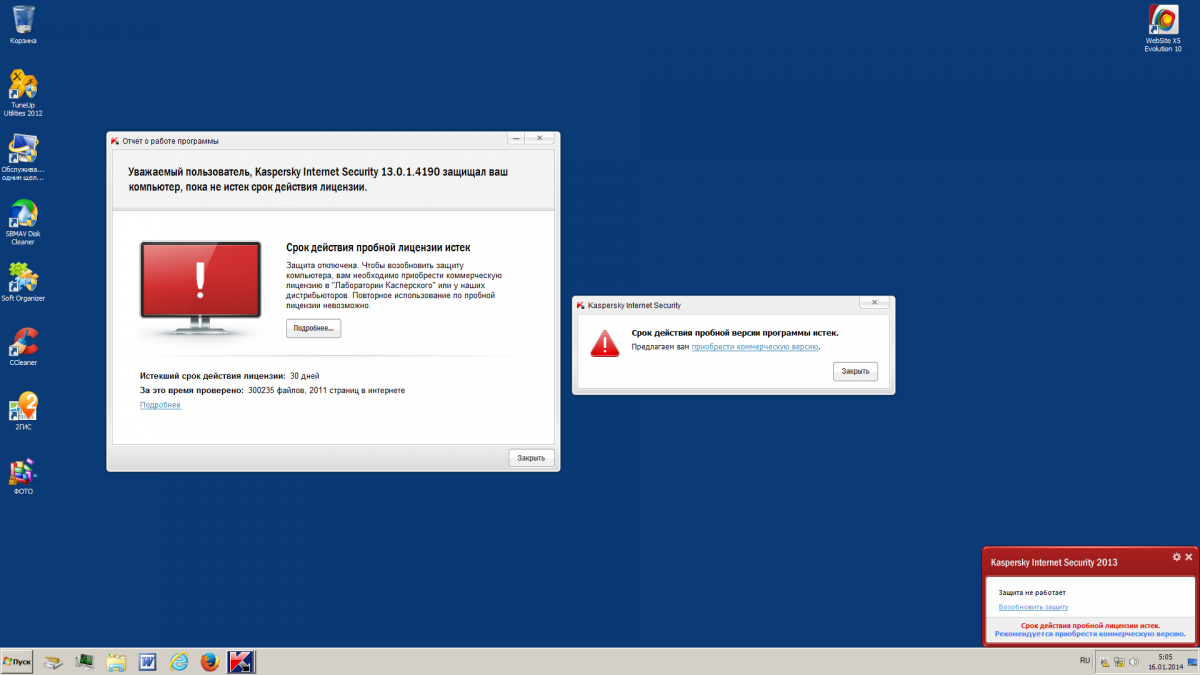Open the Корзина recycle bin icon

click(x=23, y=25)
